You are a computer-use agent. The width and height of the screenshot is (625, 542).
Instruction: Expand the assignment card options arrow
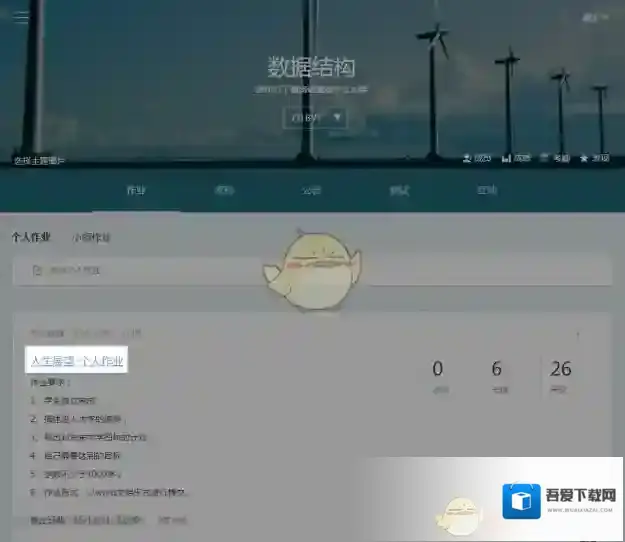pyautogui.click(x=577, y=334)
